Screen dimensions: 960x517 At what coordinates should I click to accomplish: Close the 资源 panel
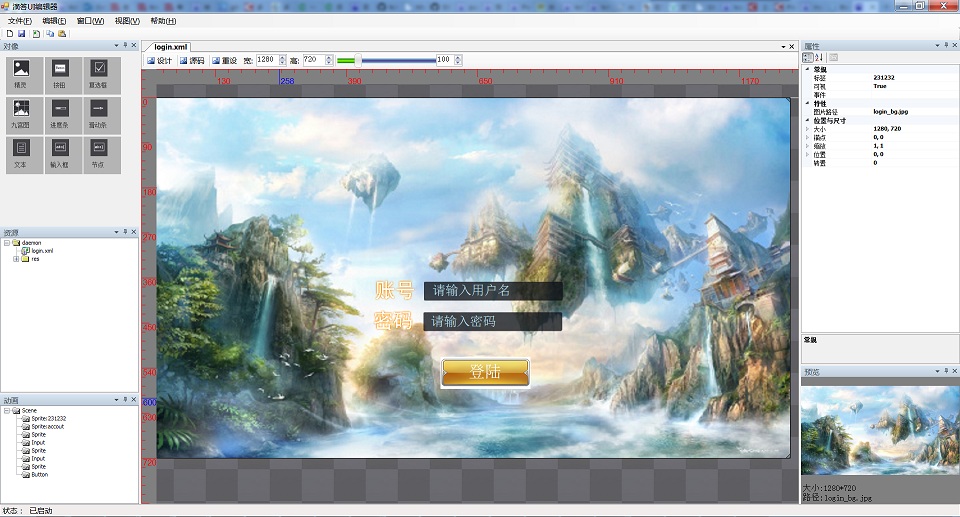click(x=133, y=232)
